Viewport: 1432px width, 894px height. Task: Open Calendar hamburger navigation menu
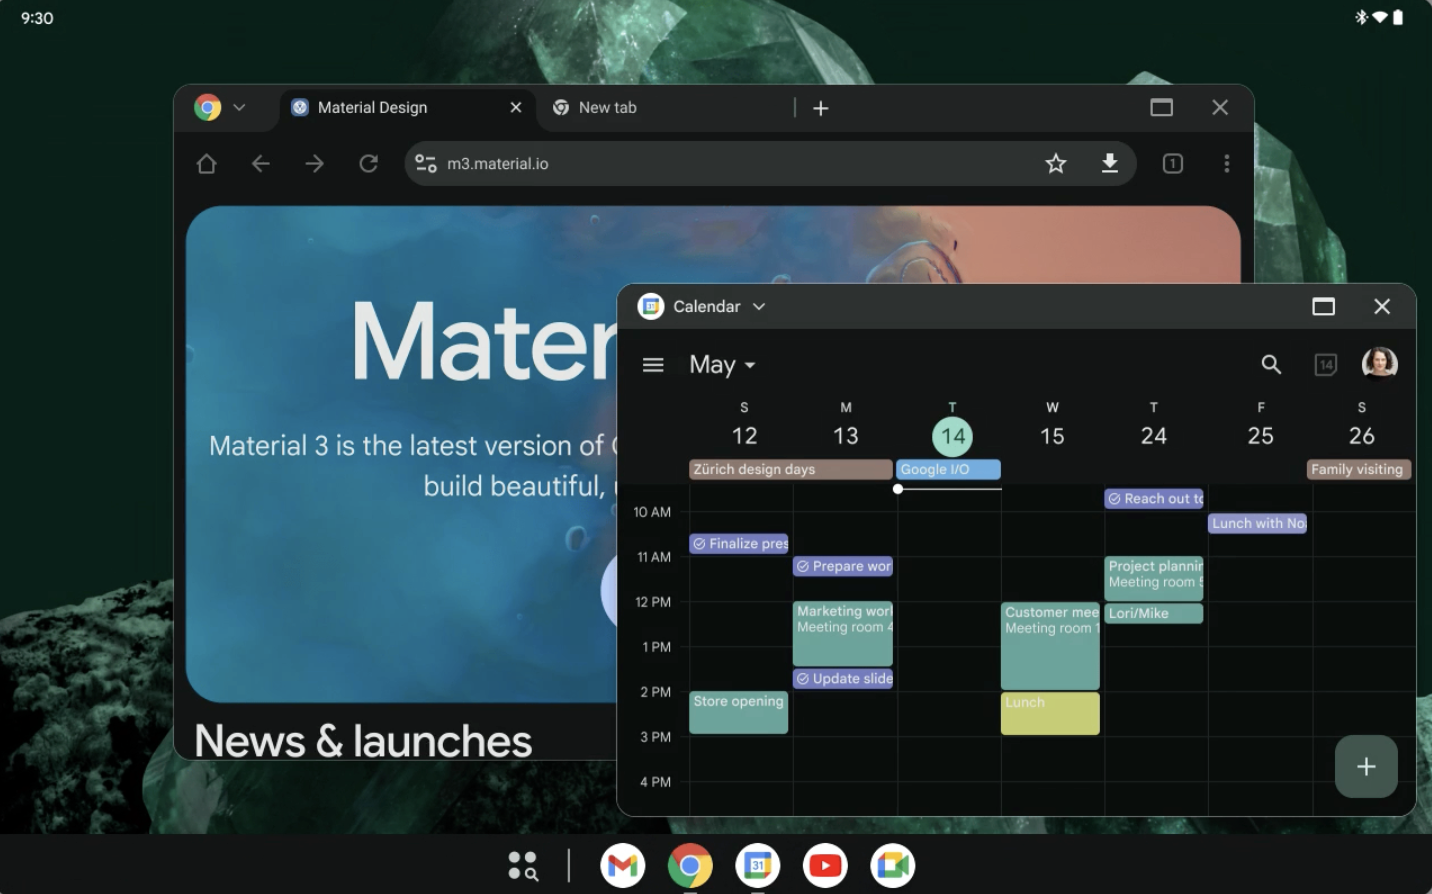(653, 365)
